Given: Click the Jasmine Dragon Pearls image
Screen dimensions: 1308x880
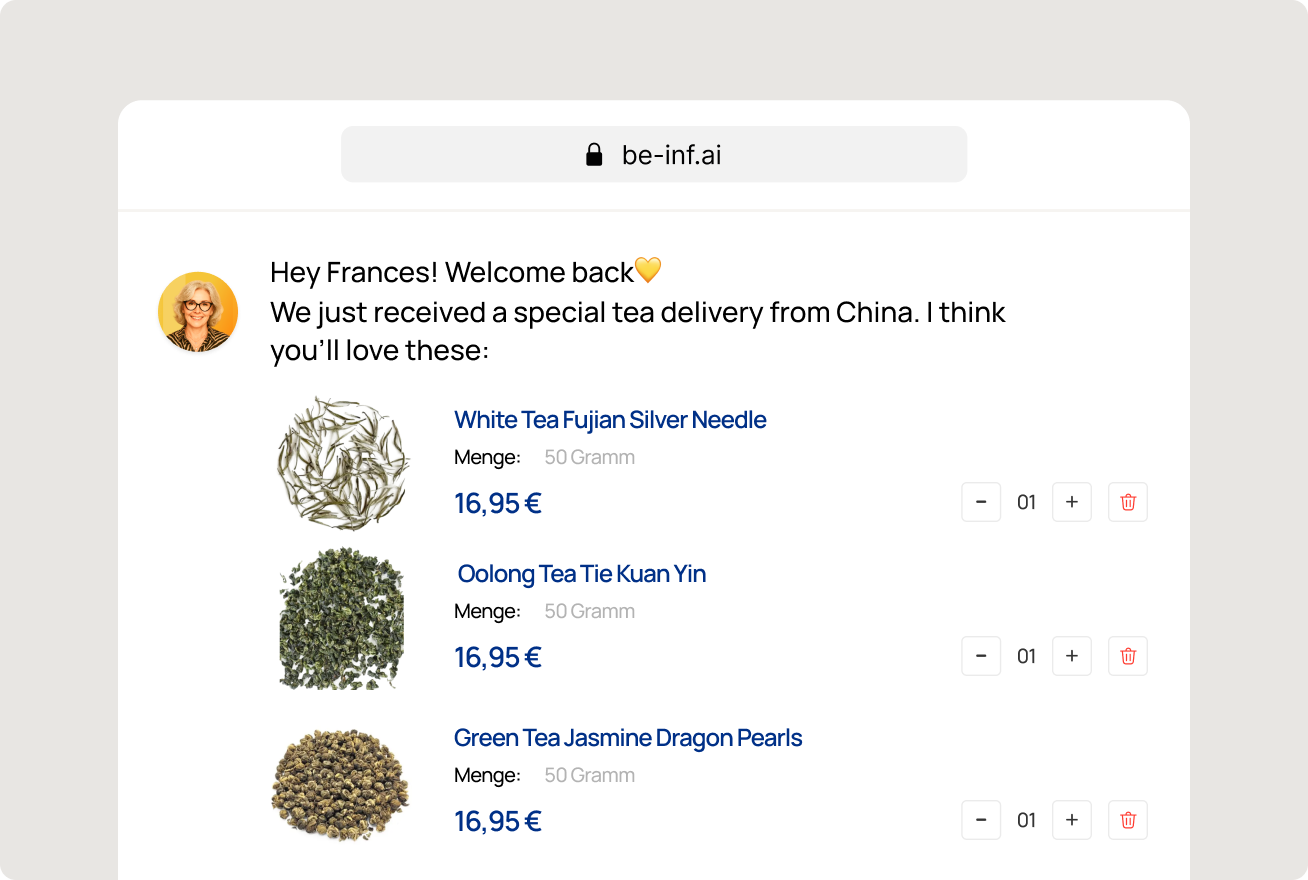Looking at the screenshot, I should click(x=340, y=785).
